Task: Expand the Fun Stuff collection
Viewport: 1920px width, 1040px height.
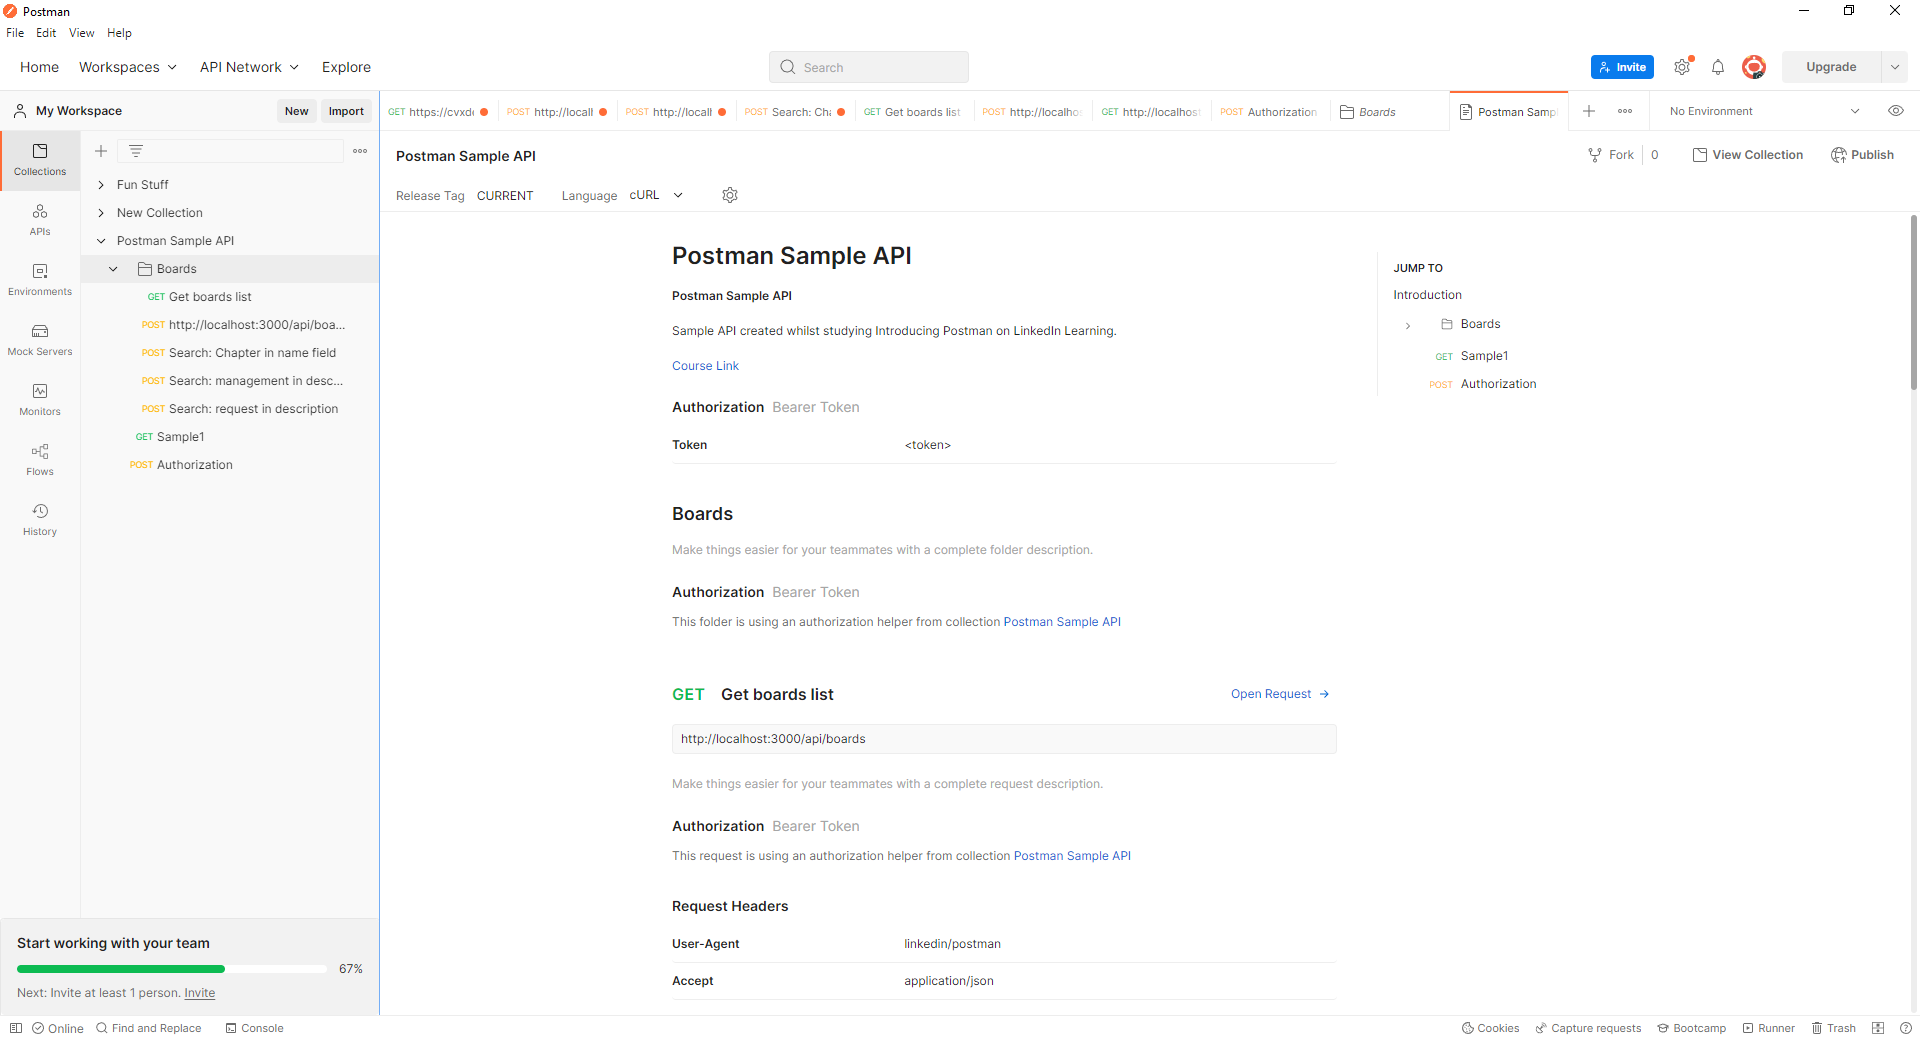Action: click(x=101, y=185)
